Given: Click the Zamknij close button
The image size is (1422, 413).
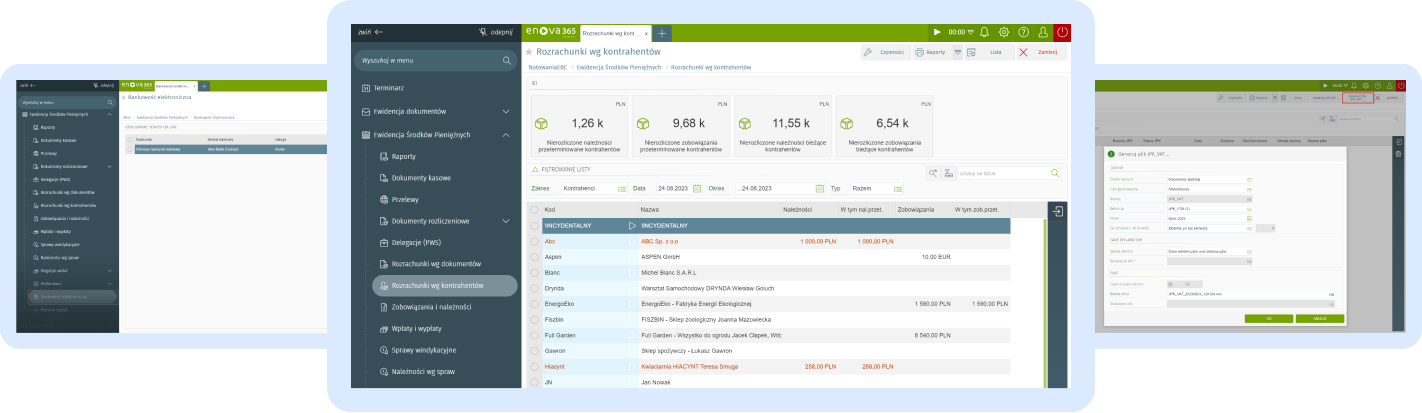Looking at the screenshot, I should (x=1042, y=51).
